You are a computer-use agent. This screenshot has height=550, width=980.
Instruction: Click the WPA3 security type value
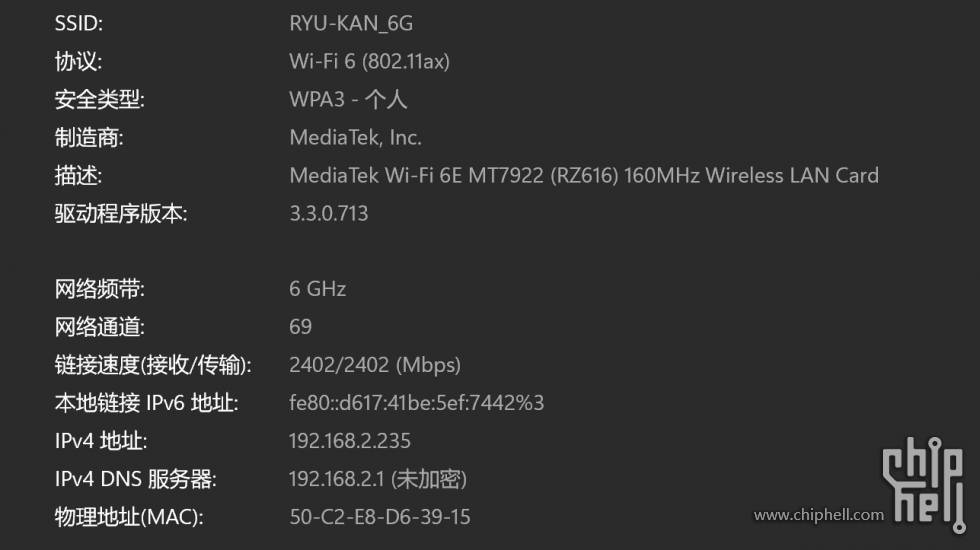pos(348,99)
